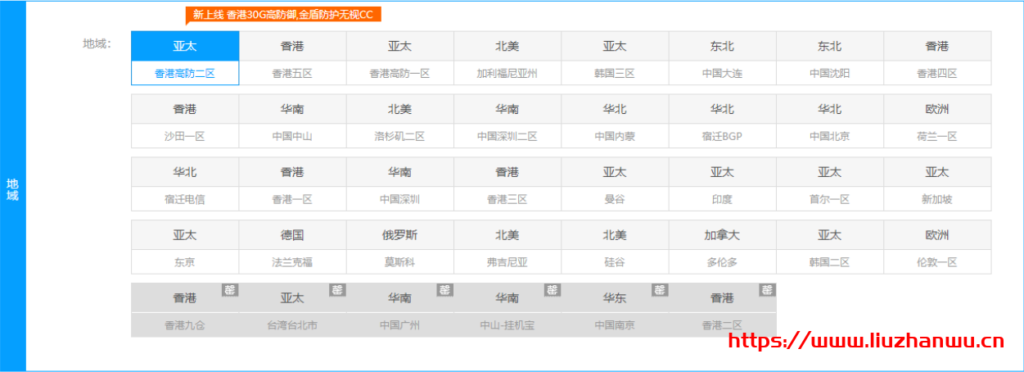Choose the 法兰克福 Germany region
The image size is (1024, 372).
(293, 247)
